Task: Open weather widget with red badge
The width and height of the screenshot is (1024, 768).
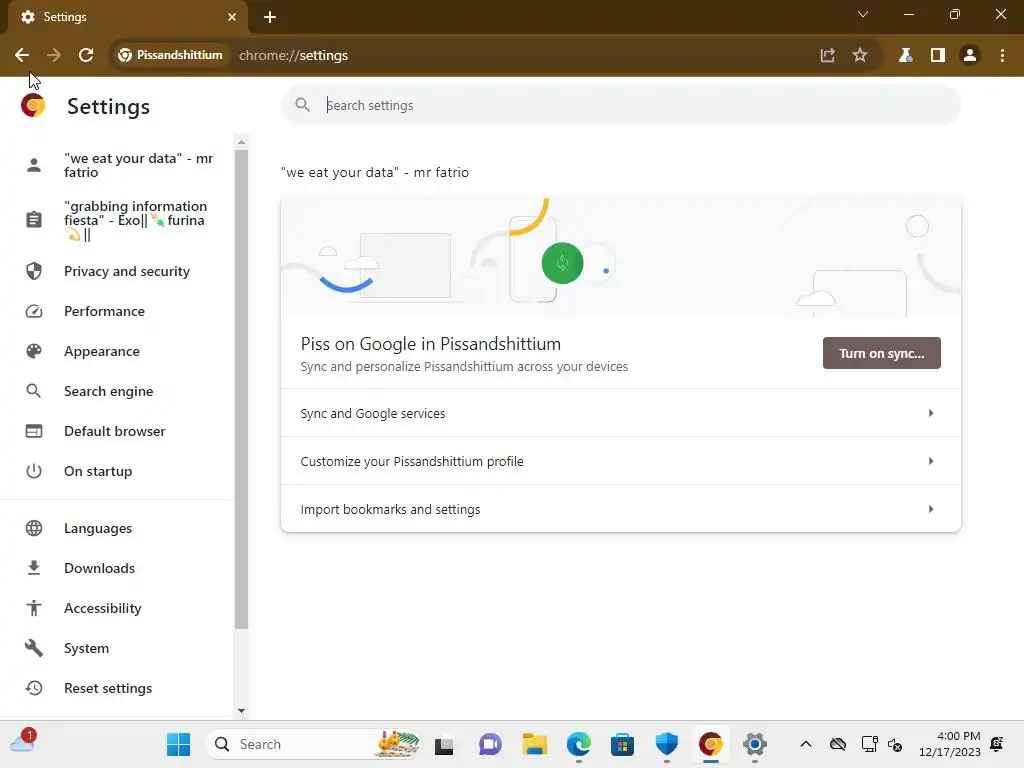Action: click(x=23, y=741)
